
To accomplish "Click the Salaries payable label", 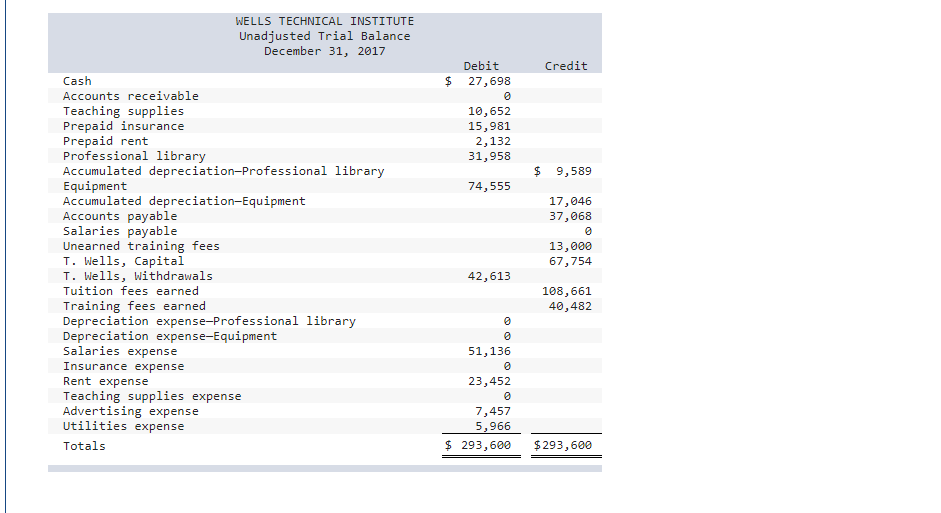I will [x=120, y=231].
